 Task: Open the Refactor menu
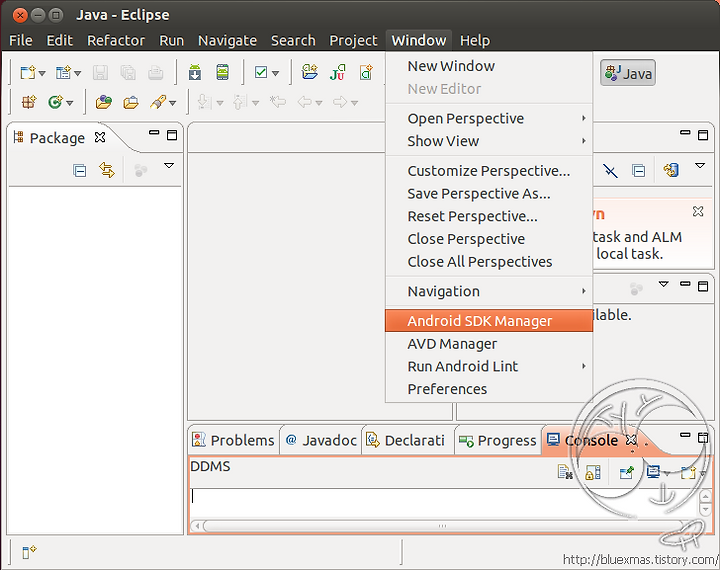coord(116,40)
